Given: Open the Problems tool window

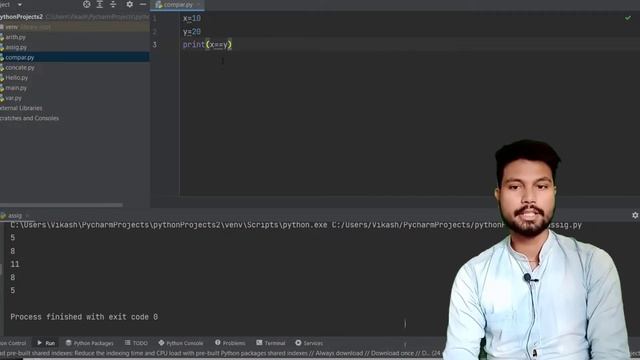Looking at the screenshot, I should (230, 343).
